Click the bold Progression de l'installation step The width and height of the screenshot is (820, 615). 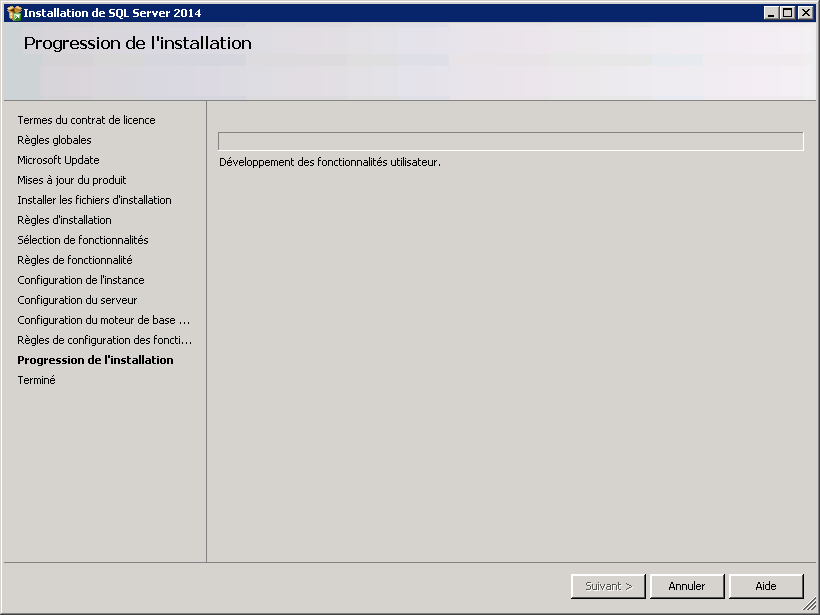coord(95,360)
